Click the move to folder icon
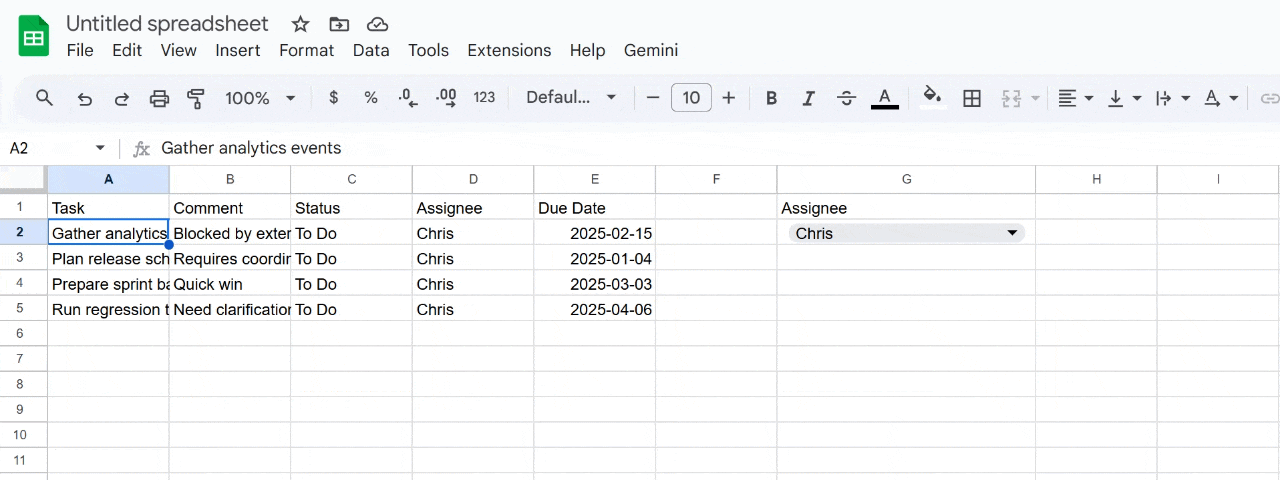 tap(339, 24)
